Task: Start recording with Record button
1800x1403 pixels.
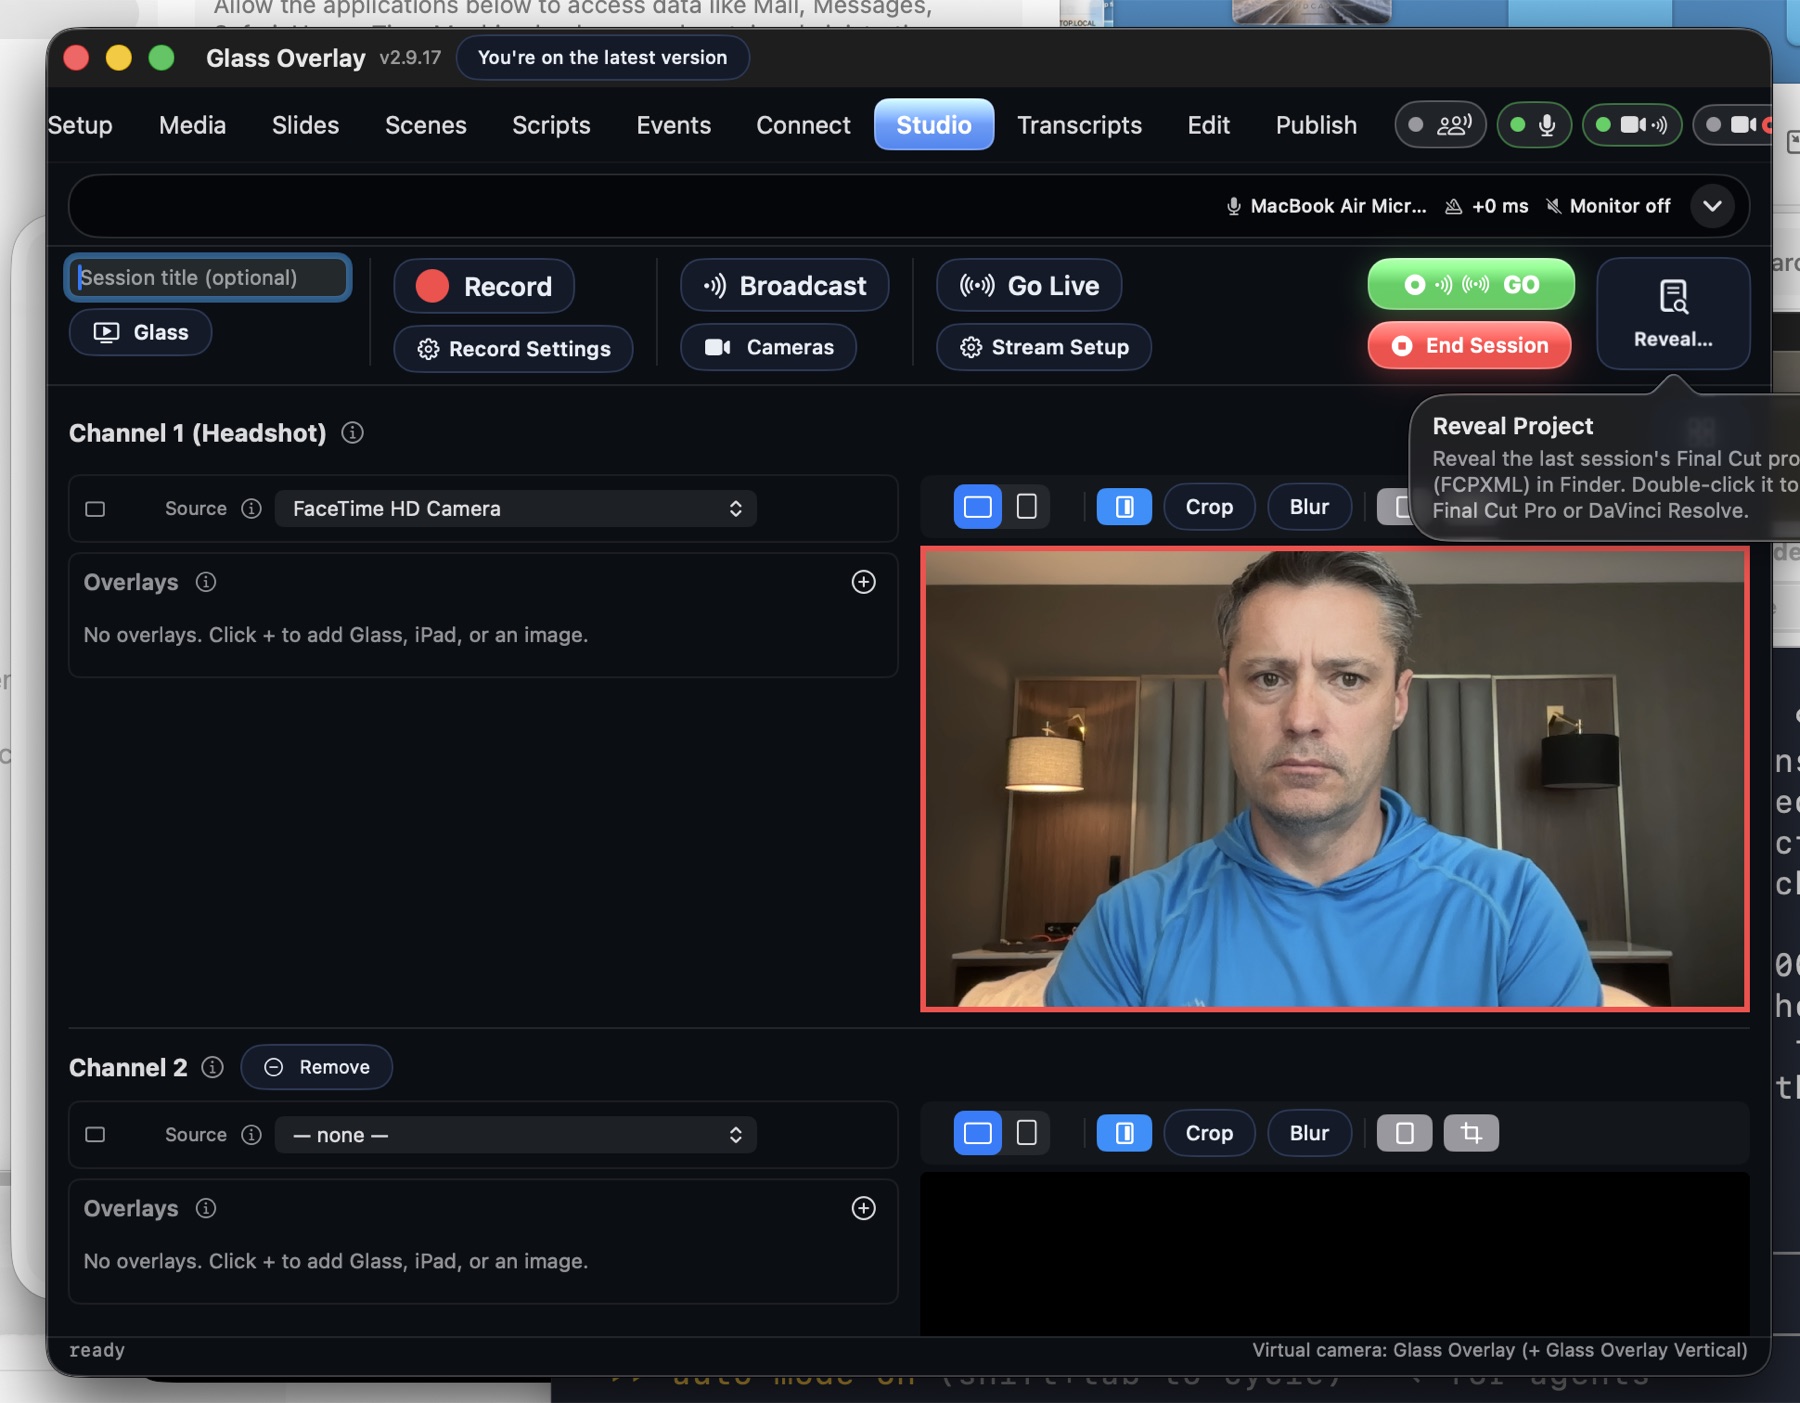Action: 484,287
